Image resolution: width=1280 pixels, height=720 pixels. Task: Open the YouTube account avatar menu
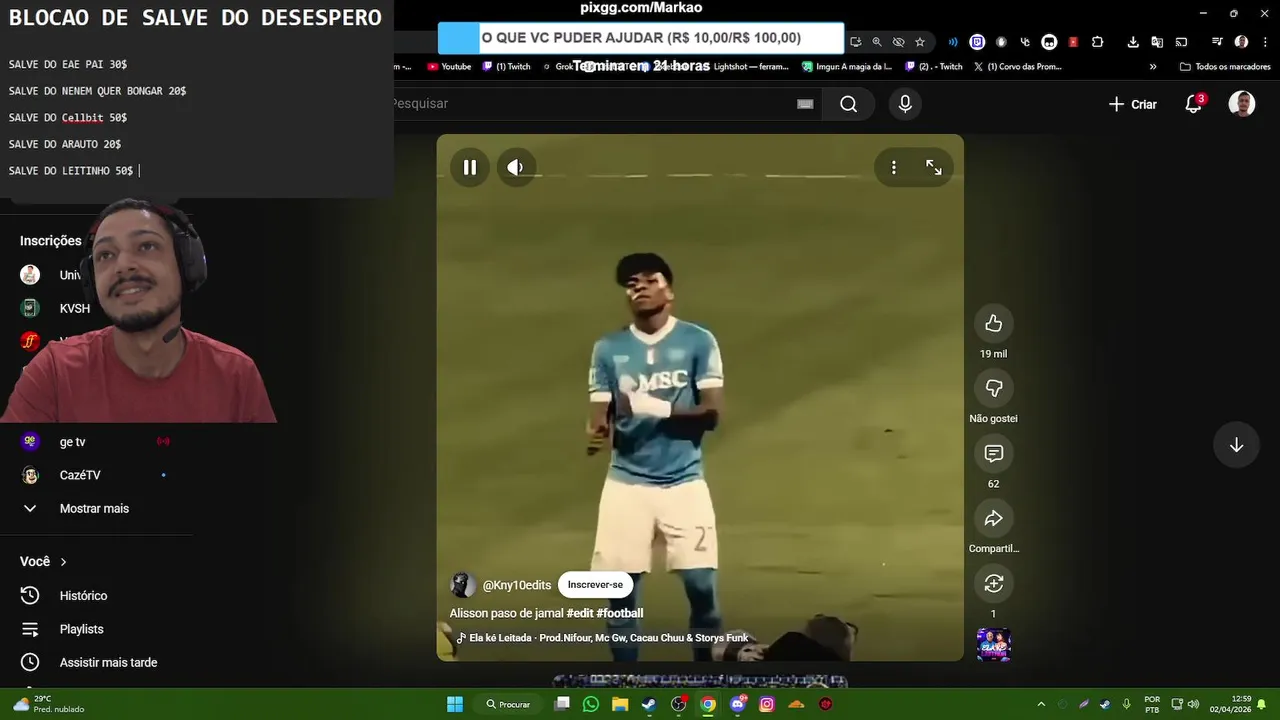[1242, 104]
